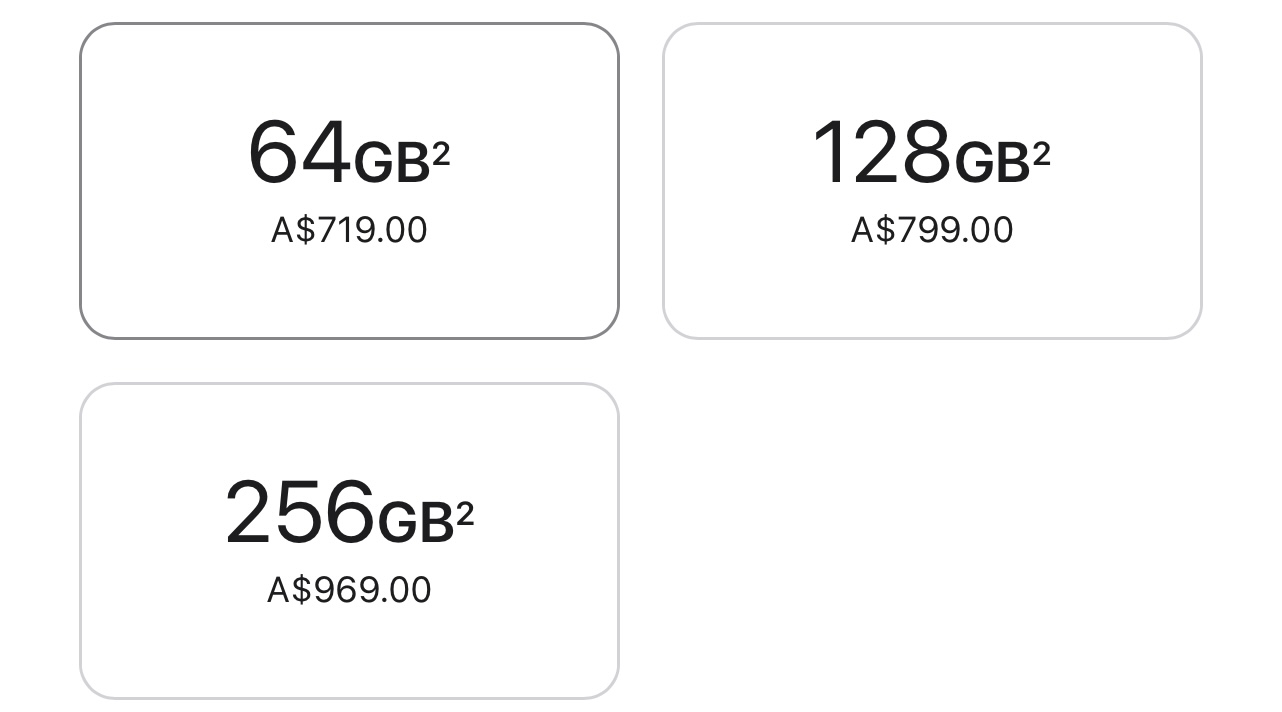
Task: Click the large "64" number
Action: coord(299,153)
